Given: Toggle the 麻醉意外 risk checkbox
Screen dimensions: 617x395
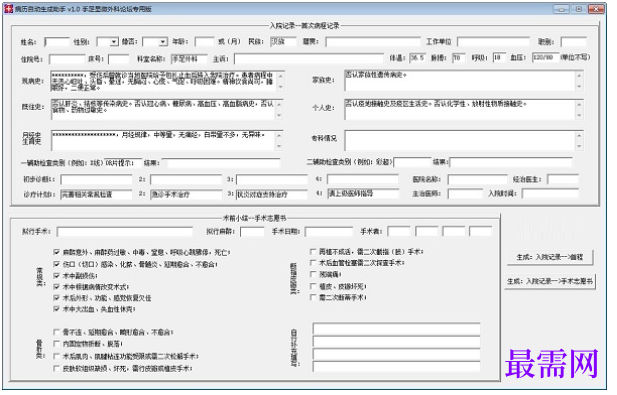Looking at the screenshot, I should point(57,252).
